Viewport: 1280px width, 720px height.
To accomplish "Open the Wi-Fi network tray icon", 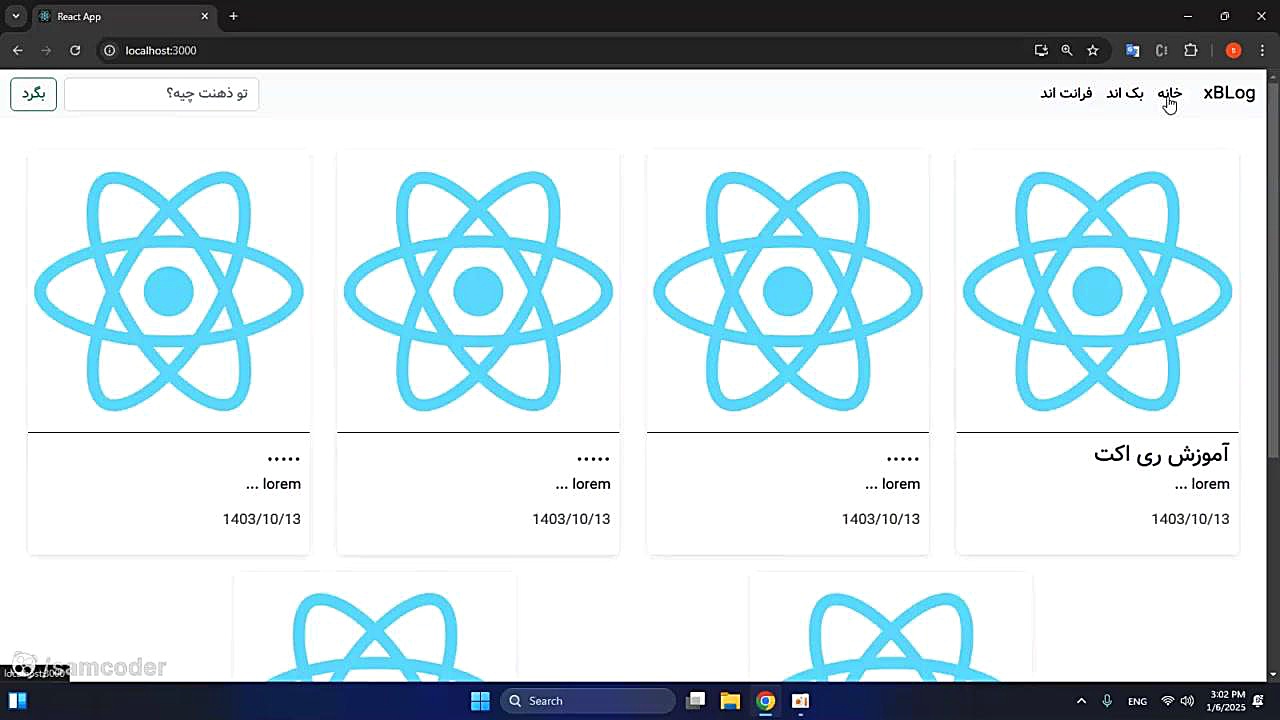I will tap(1168, 701).
